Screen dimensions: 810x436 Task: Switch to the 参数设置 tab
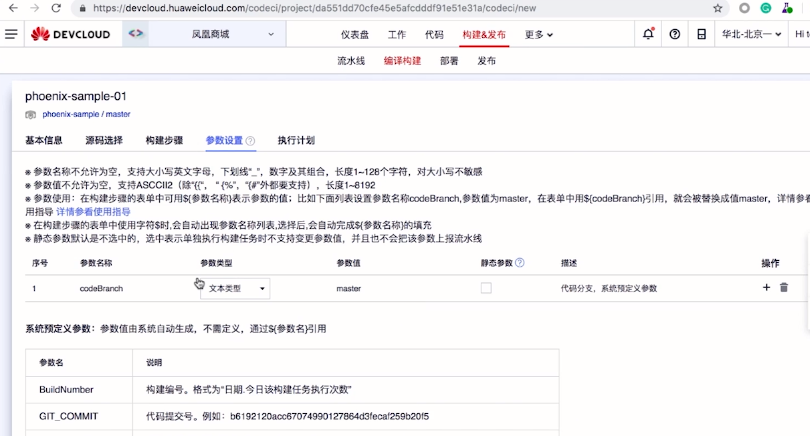[224, 141]
